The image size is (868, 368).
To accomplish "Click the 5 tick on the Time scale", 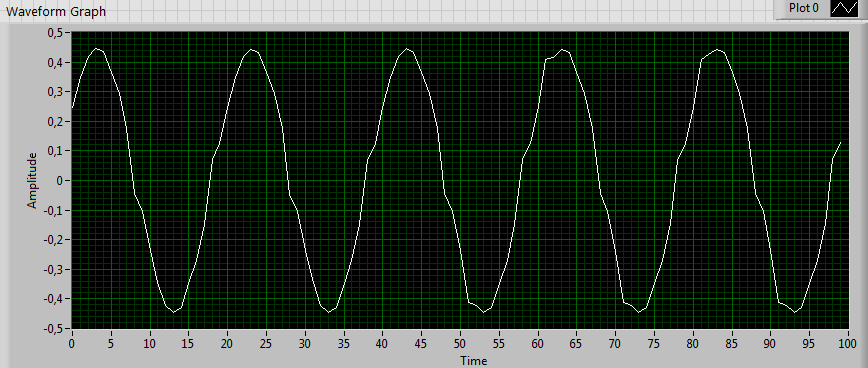I will coord(111,344).
